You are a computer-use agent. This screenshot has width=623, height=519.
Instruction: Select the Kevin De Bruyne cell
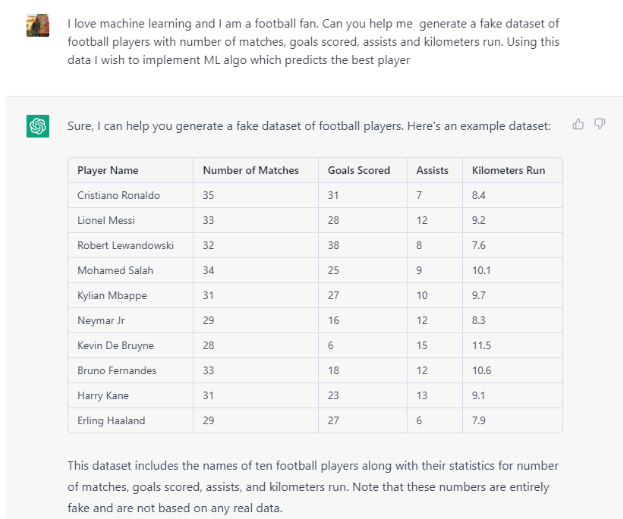tap(116, 345)
